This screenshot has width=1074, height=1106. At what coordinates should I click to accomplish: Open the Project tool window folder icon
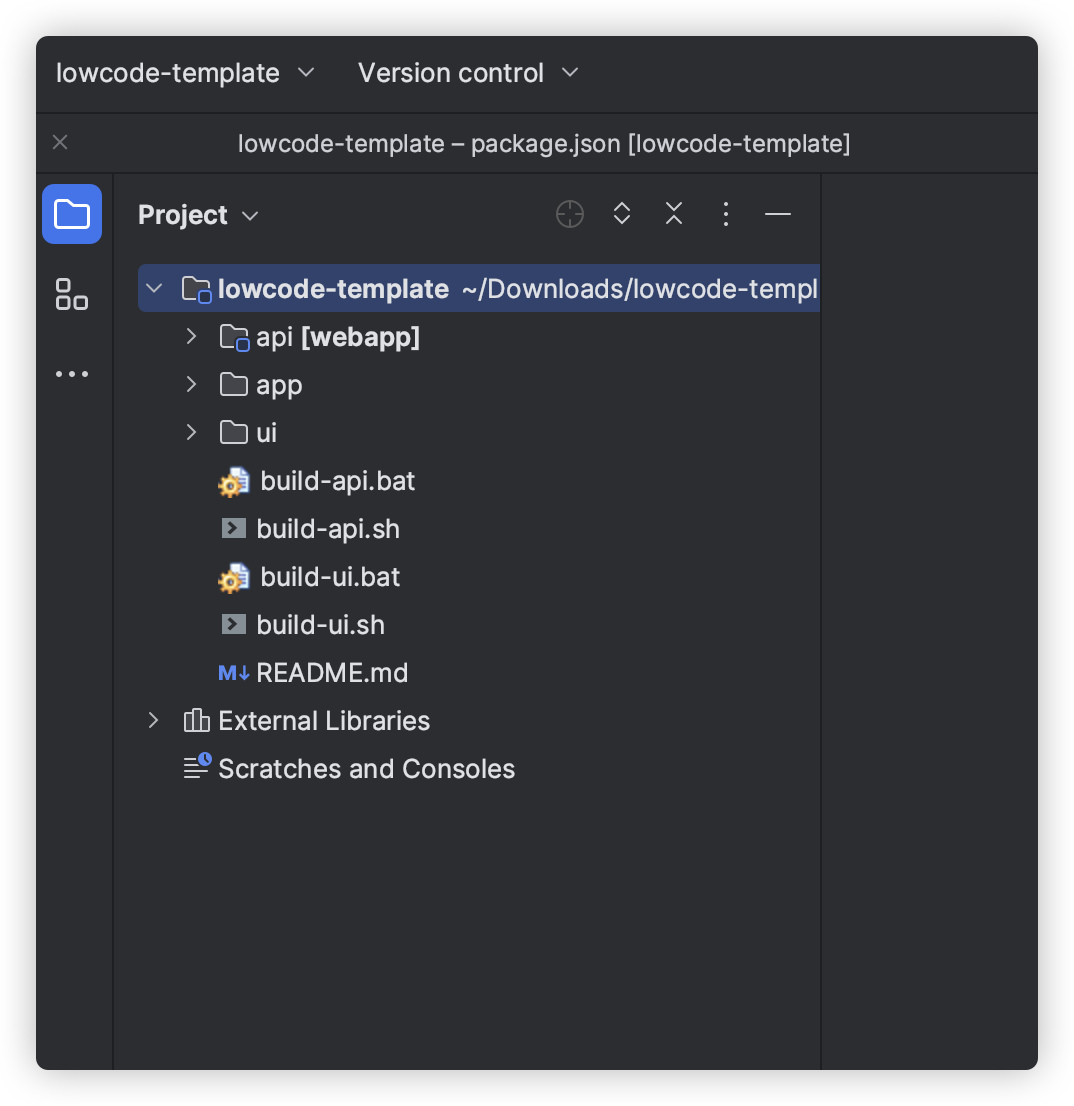[72, 214]
